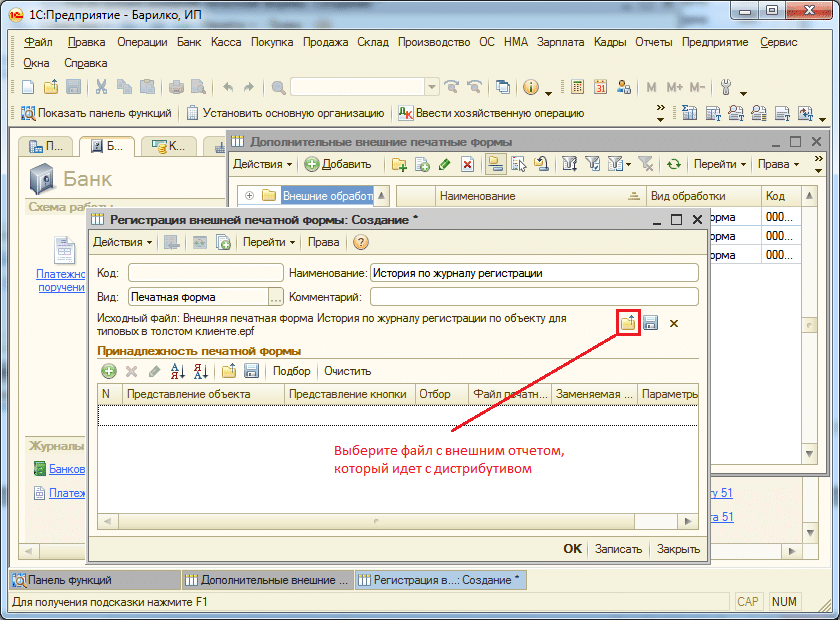Open the Перейти dropdown in registration form

(269, 242)
